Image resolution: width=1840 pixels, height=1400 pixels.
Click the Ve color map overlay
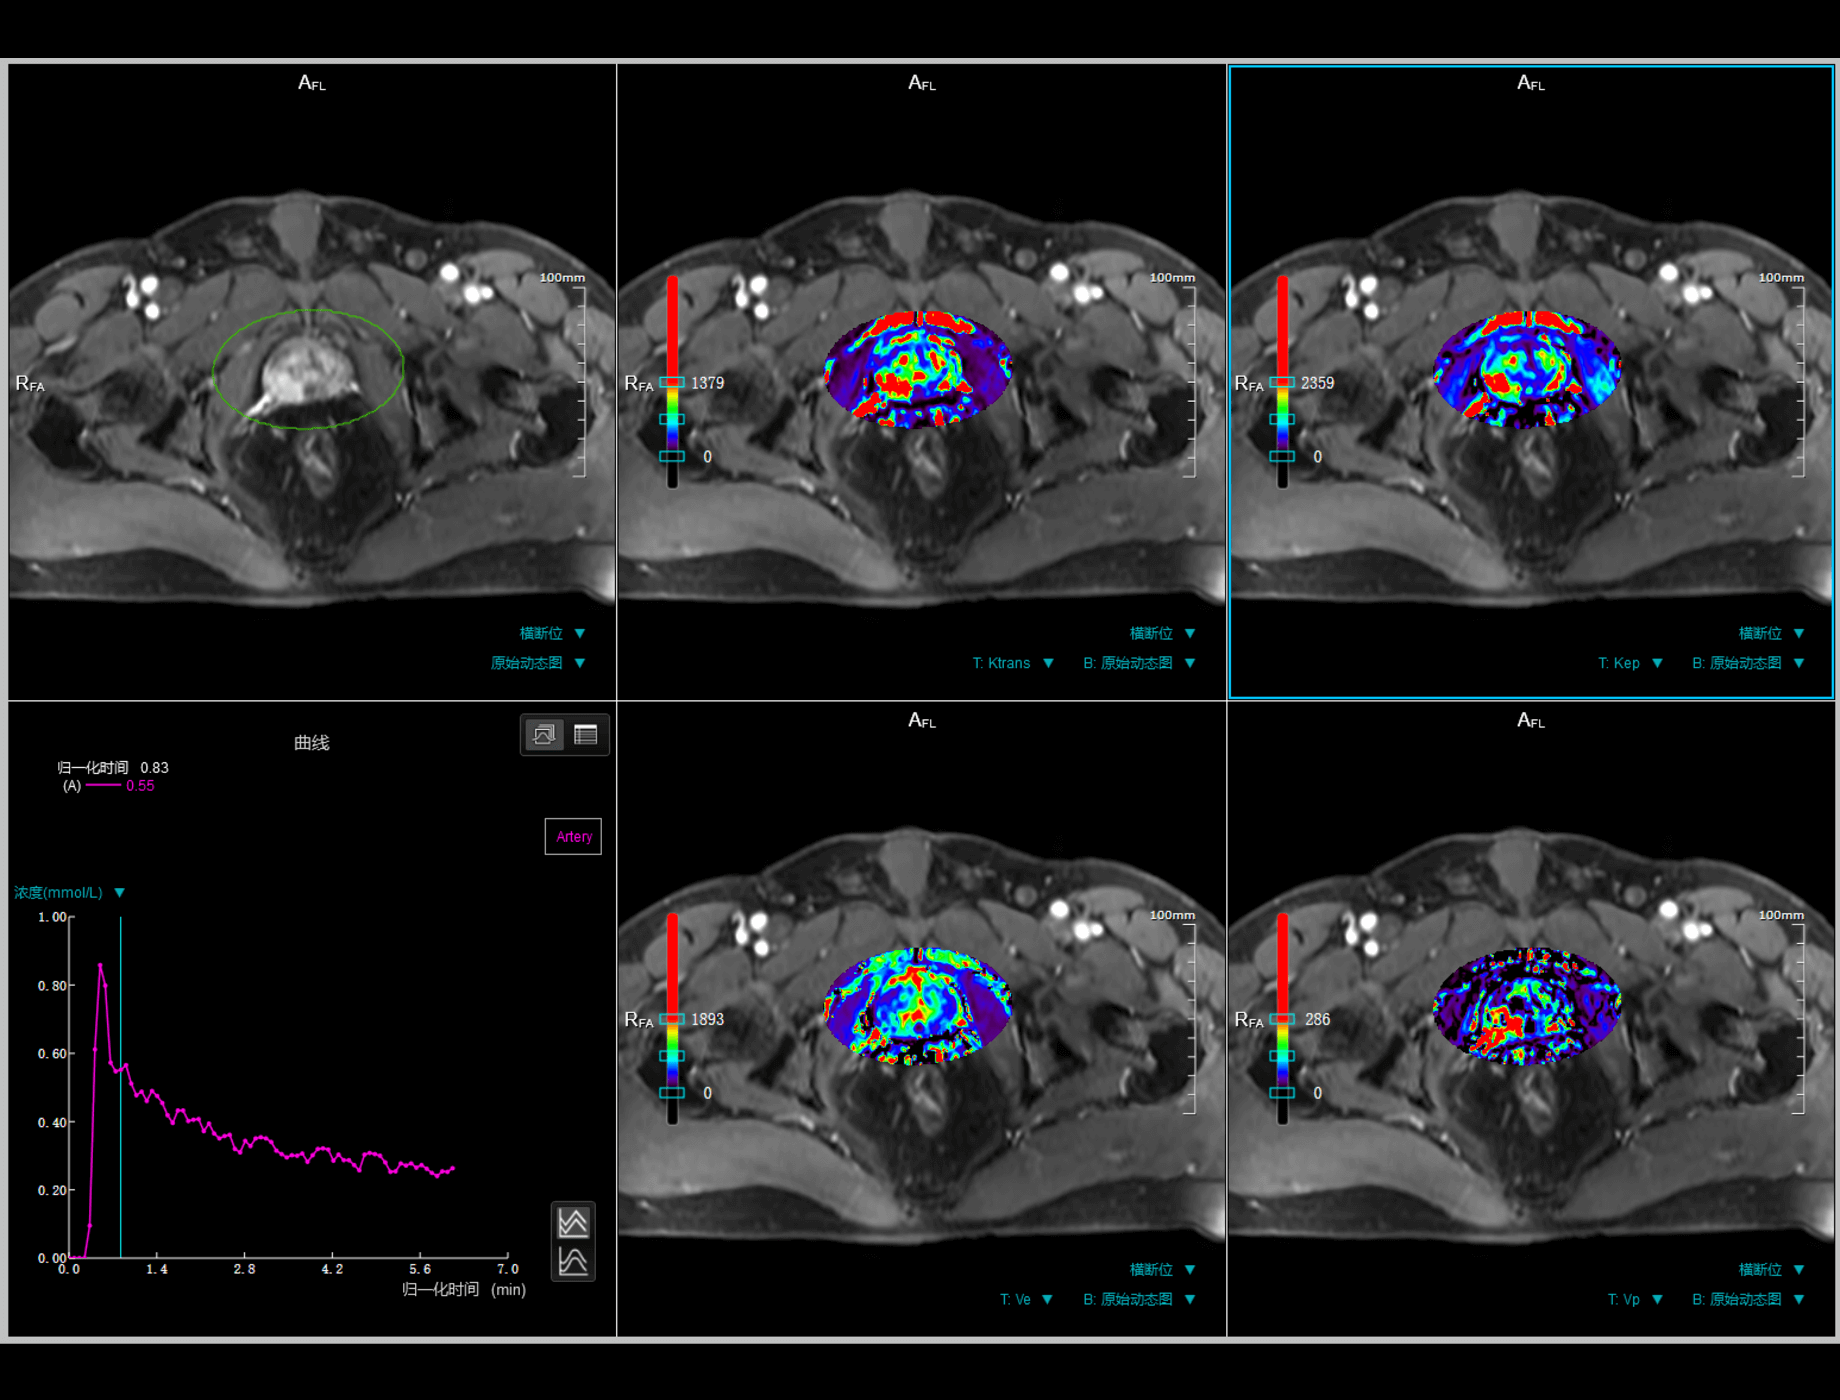tap(917, 1005)
